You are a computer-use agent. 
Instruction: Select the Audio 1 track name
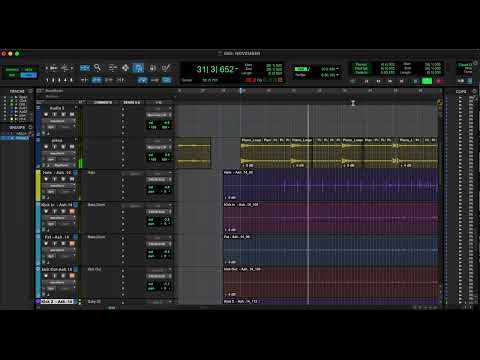(57, 108)
